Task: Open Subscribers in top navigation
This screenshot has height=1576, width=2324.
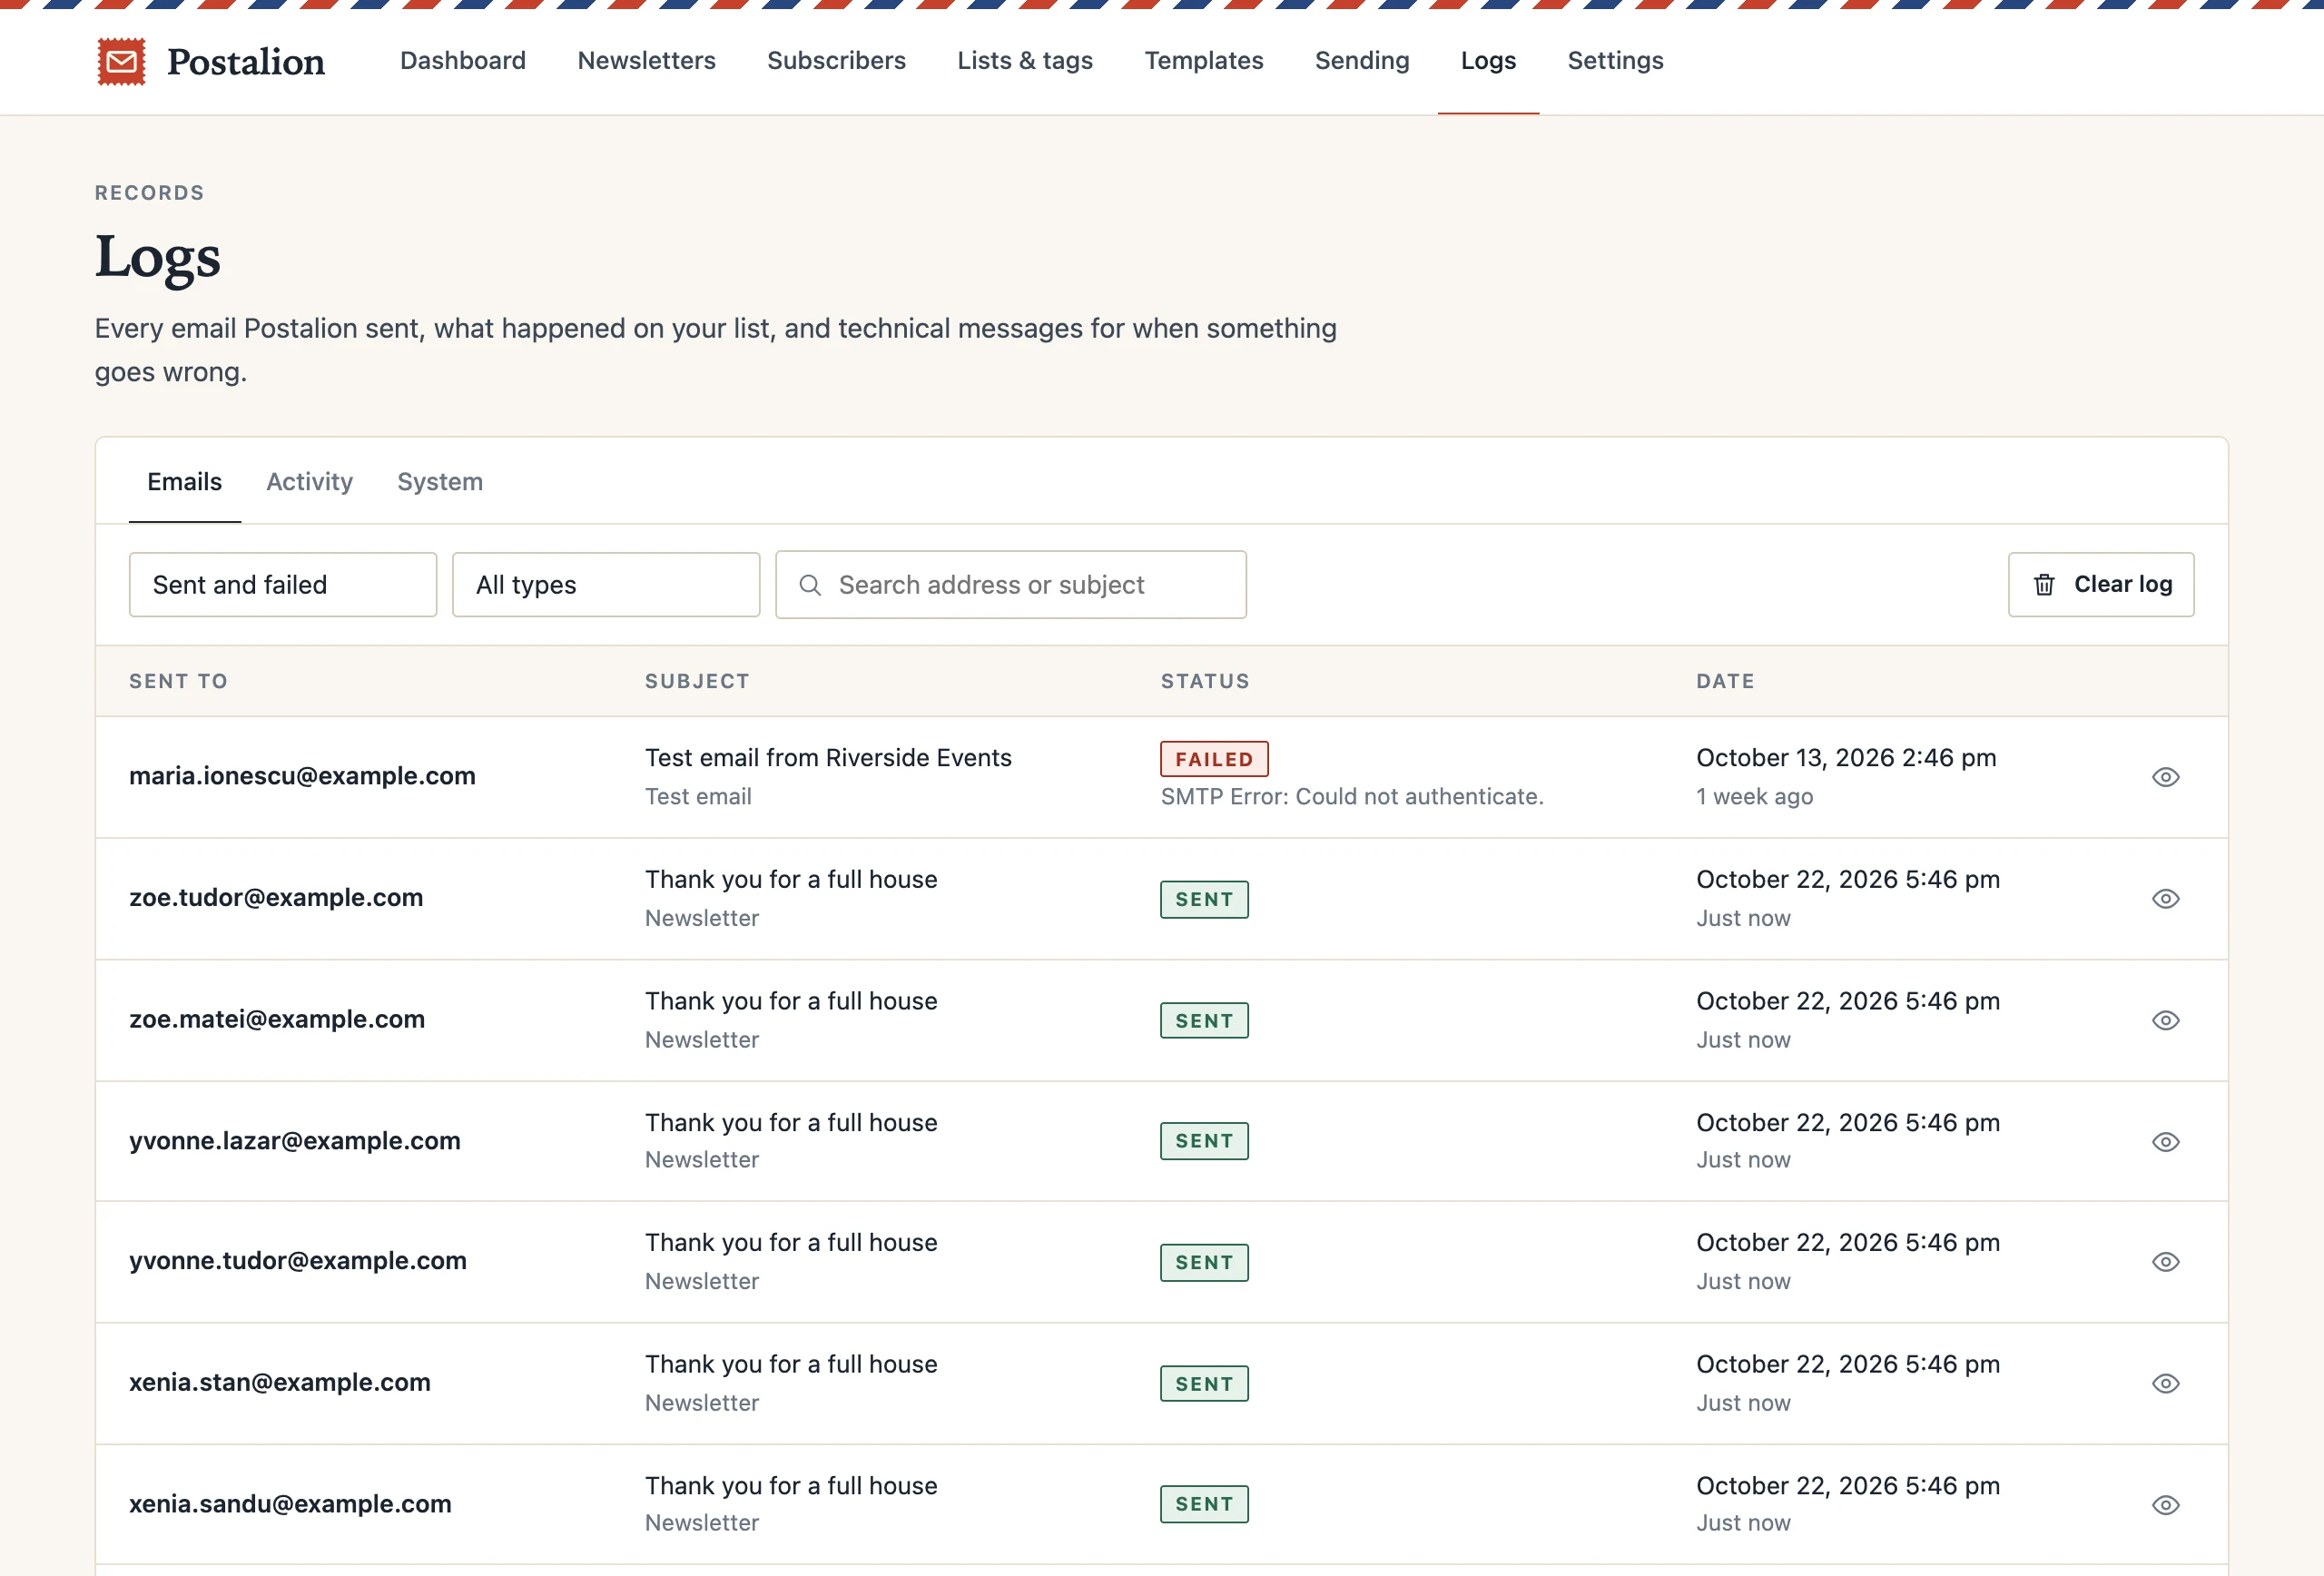Action: point(836,61)
